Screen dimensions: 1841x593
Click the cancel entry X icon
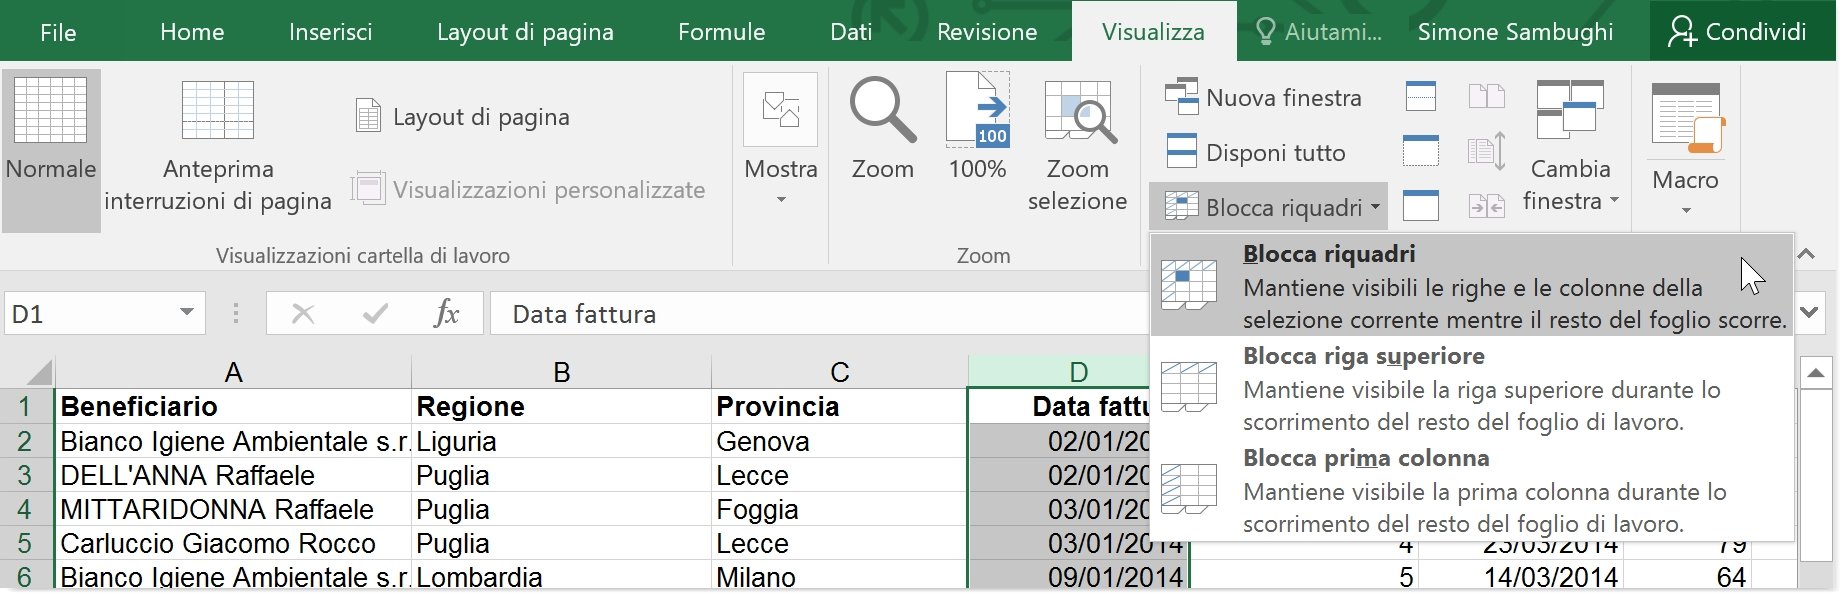[303, 314]
